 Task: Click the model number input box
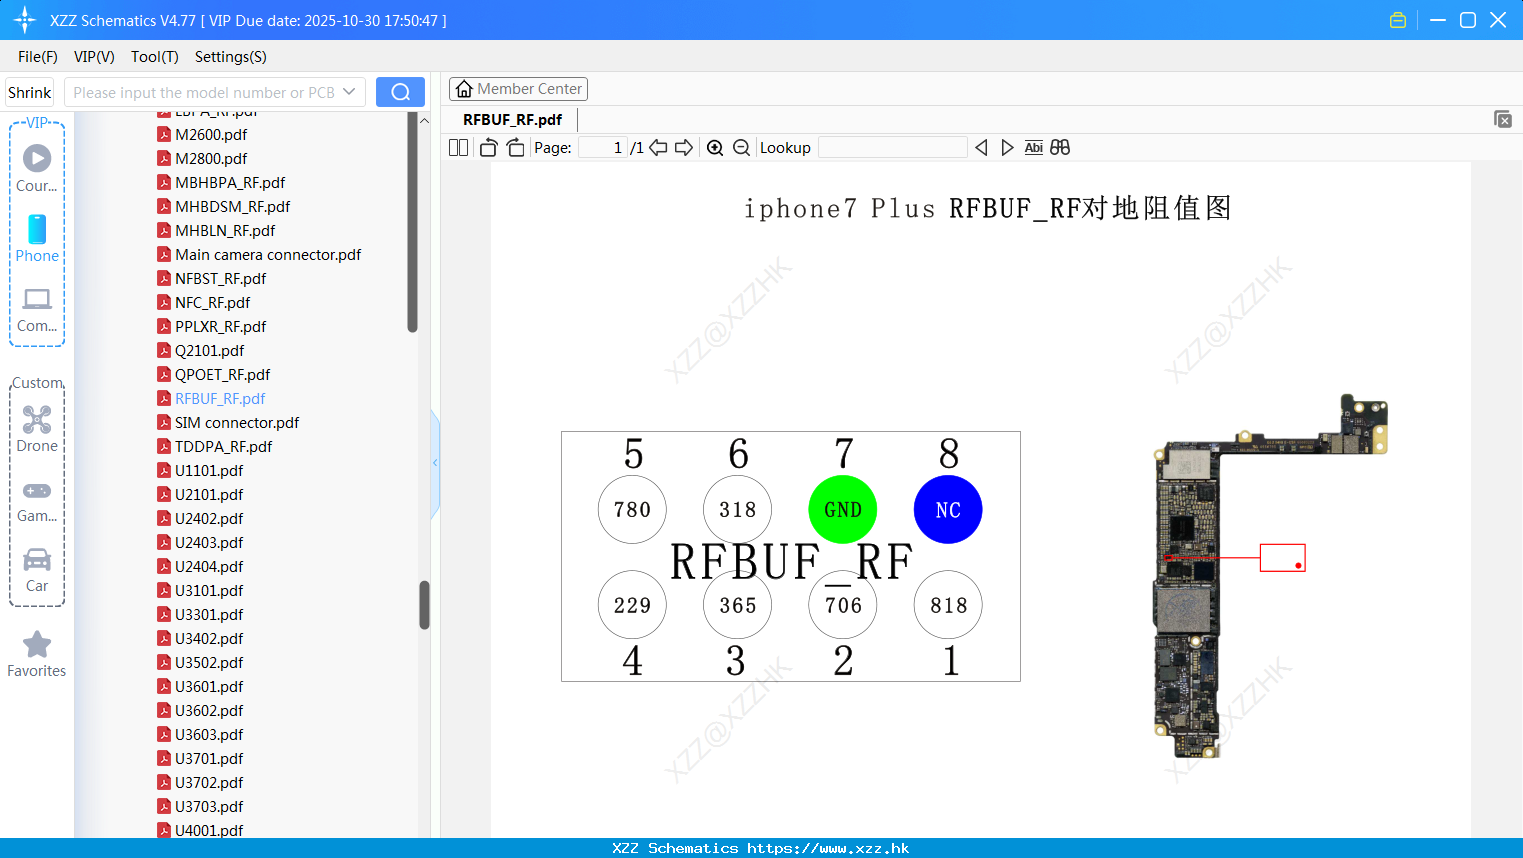pyautogui.click(x=204, y=92)
